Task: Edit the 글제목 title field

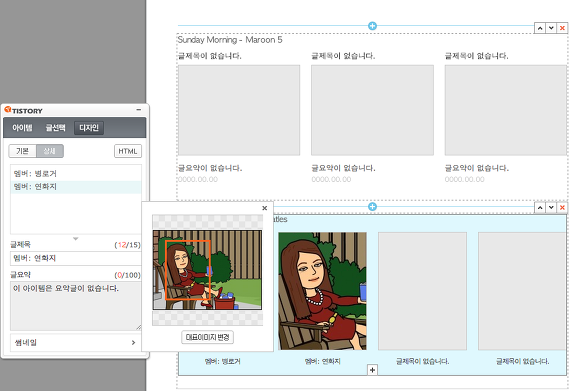Action: (75, 258)
